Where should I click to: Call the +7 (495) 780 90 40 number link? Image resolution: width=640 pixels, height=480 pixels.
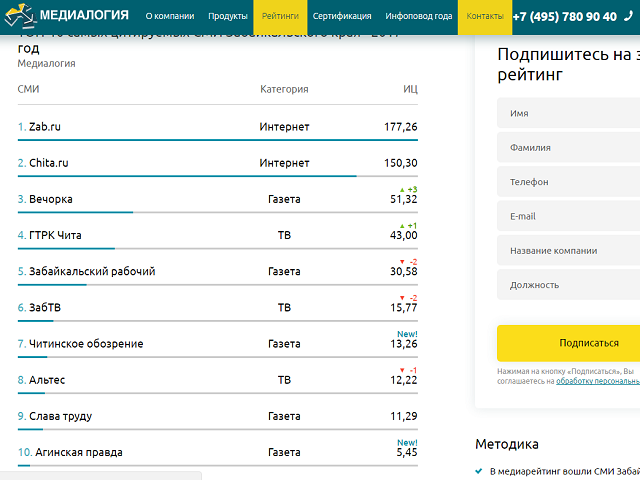564,17
